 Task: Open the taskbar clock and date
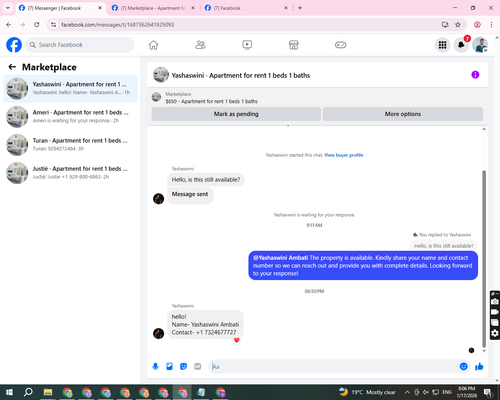tap(467, 392)
